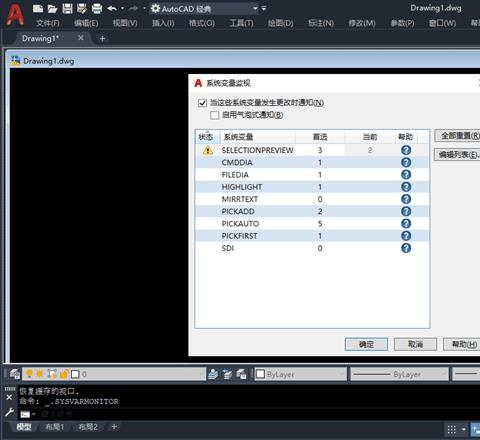Open help for MIRRTEXT variable
Viewport: 480px width, 440px height.
pyautogui.click(x=406, y=199)
